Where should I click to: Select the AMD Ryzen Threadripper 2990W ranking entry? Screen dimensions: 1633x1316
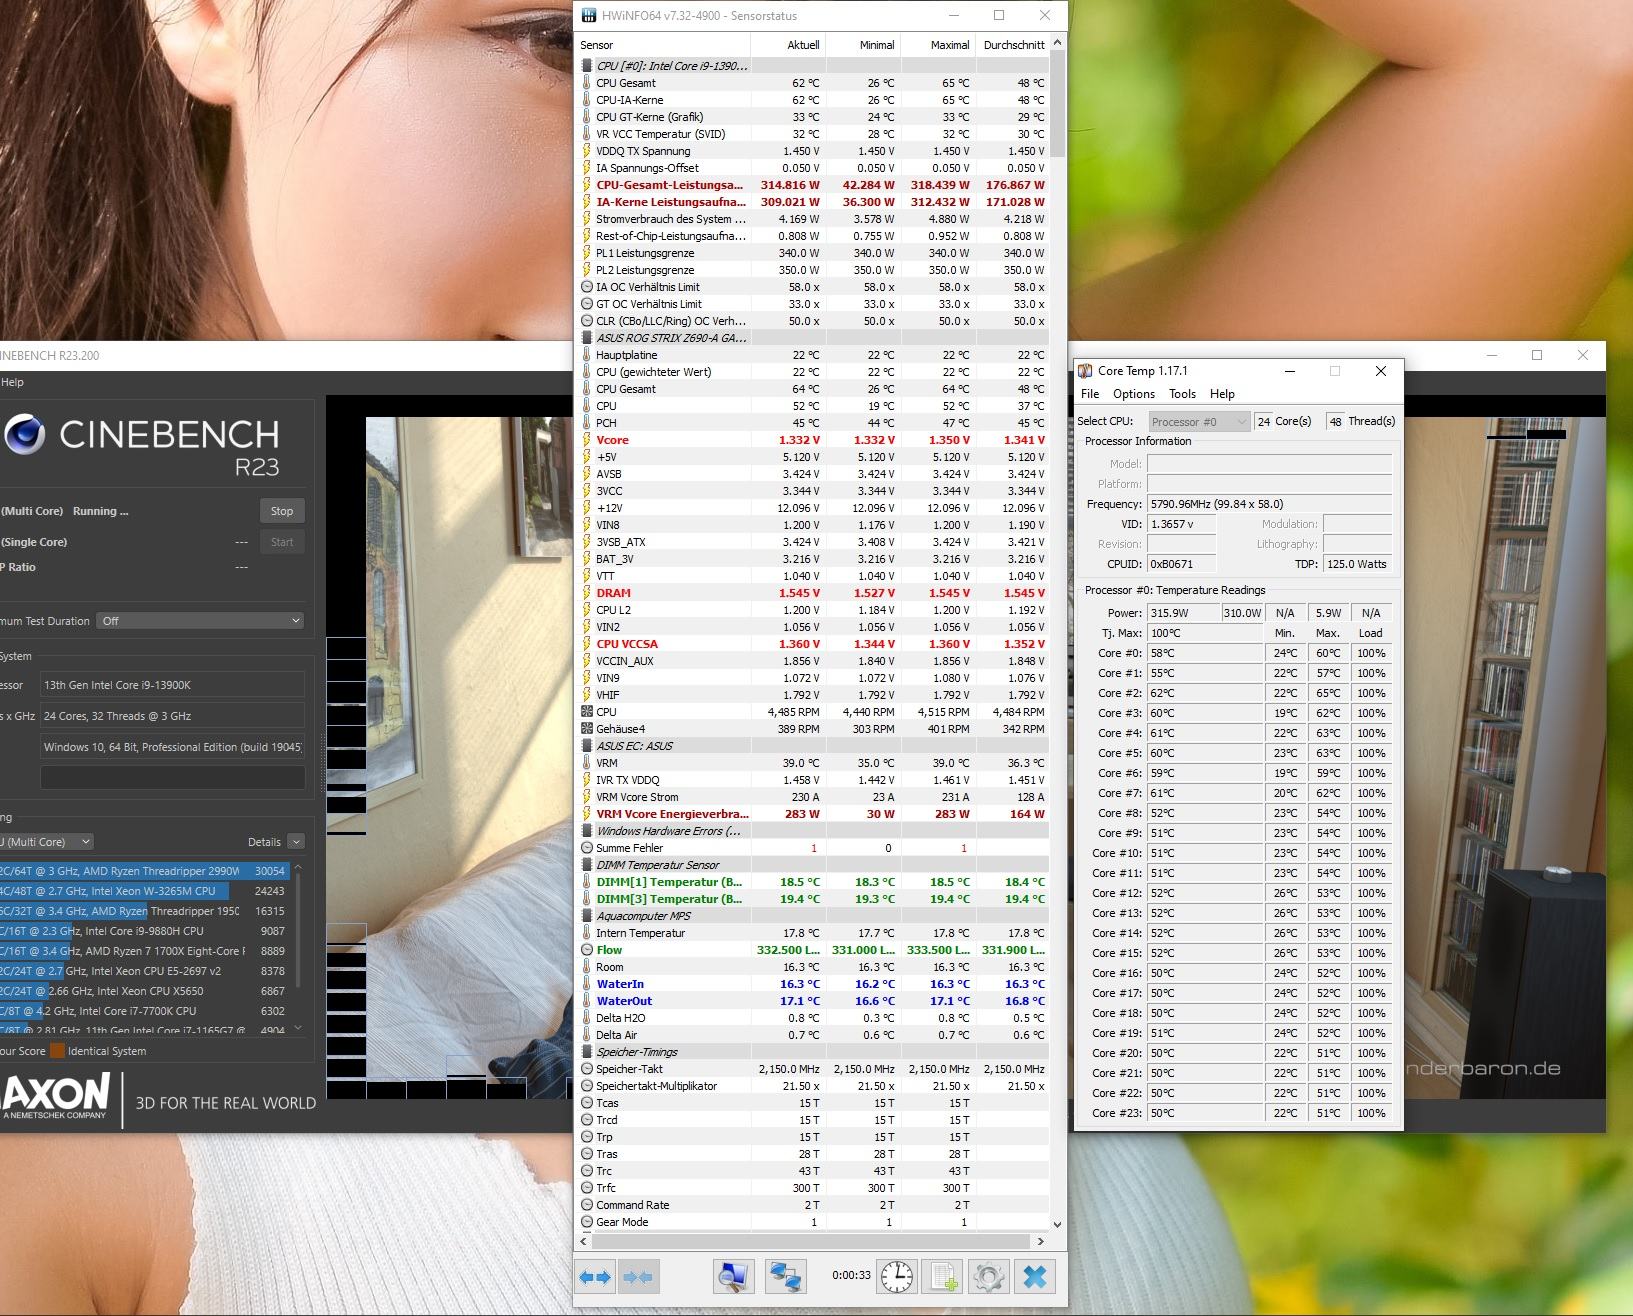144,871
